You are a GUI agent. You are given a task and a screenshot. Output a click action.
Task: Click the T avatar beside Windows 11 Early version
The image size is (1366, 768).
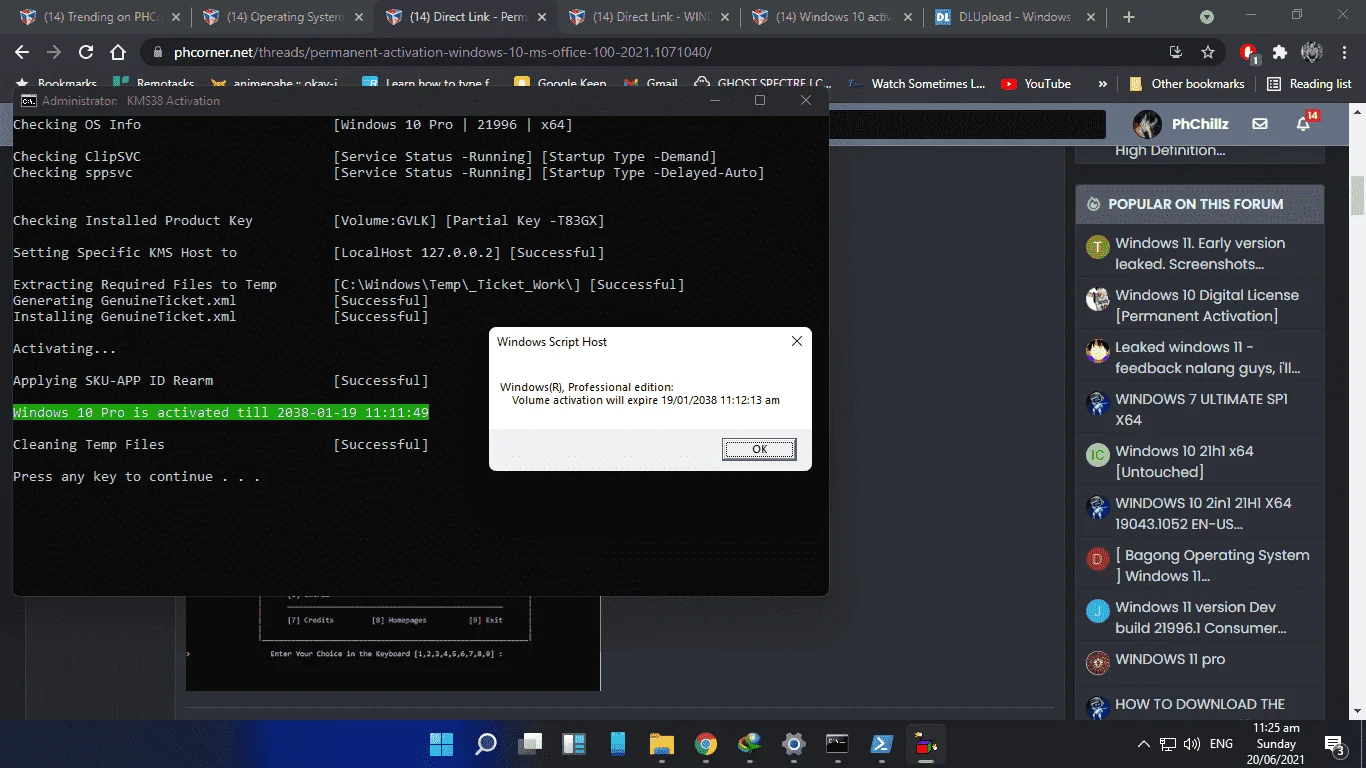point(1098,247)
